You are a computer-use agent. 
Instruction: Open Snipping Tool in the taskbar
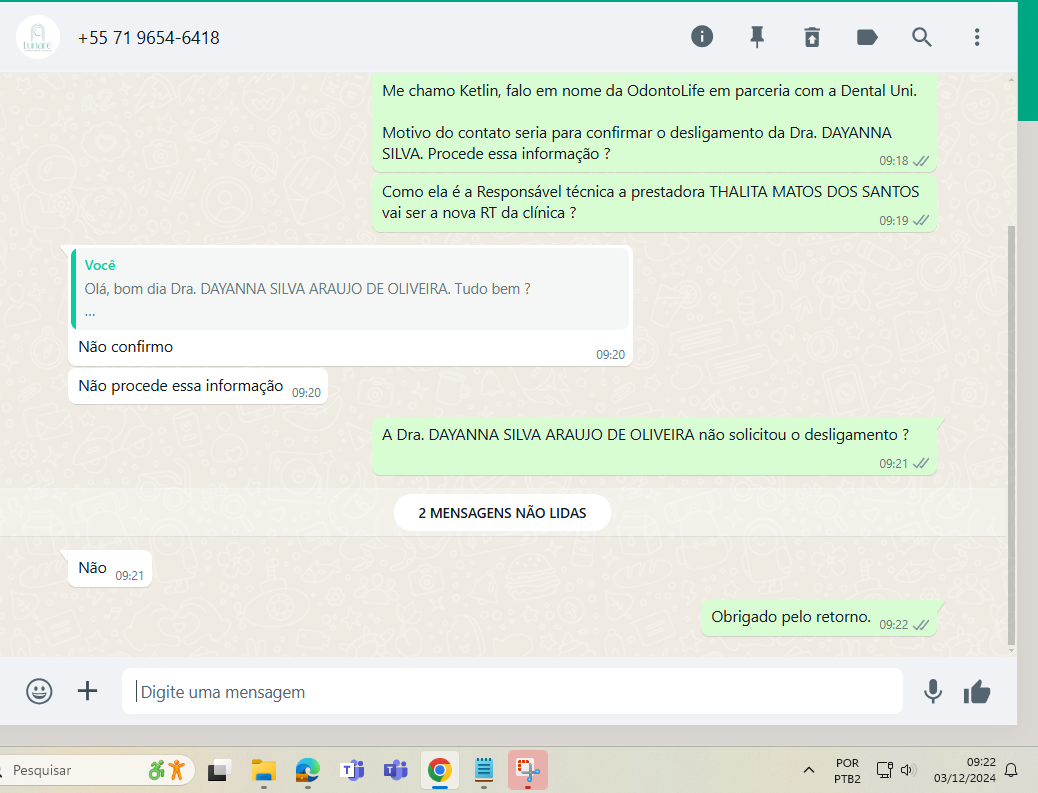(x=528, y=770)
